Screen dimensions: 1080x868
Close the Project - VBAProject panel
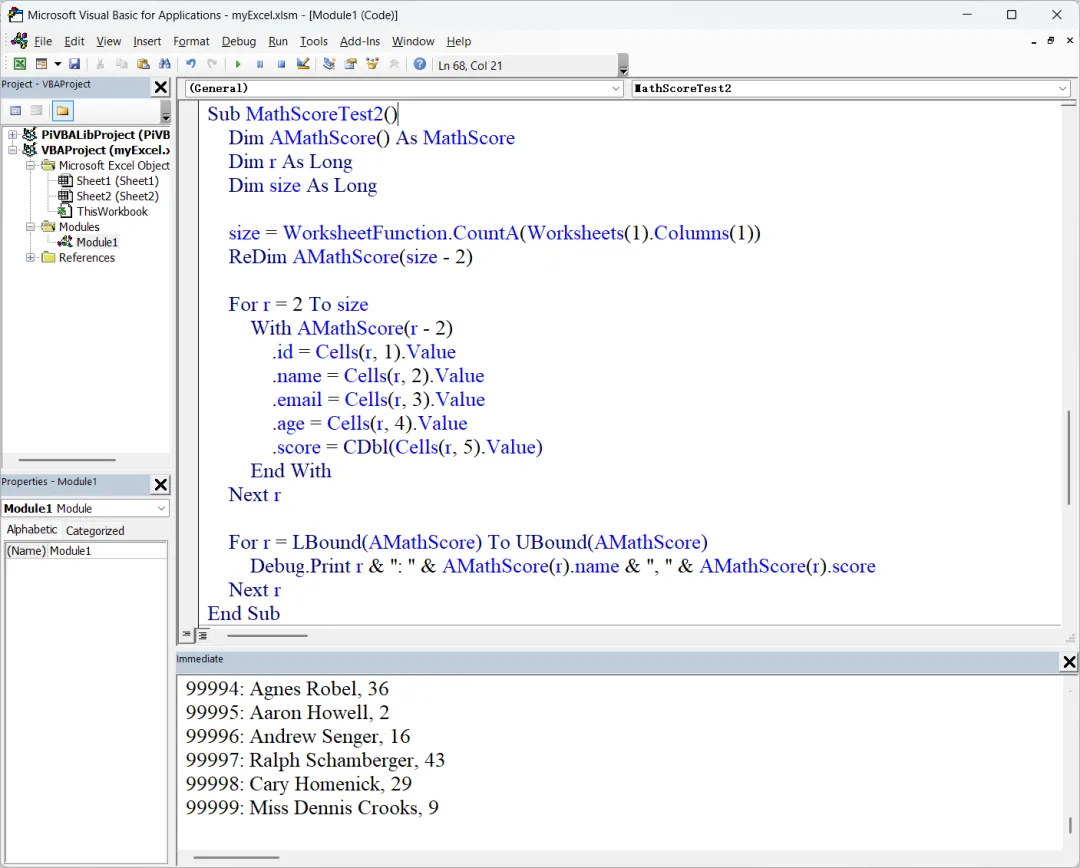(160, 87)
